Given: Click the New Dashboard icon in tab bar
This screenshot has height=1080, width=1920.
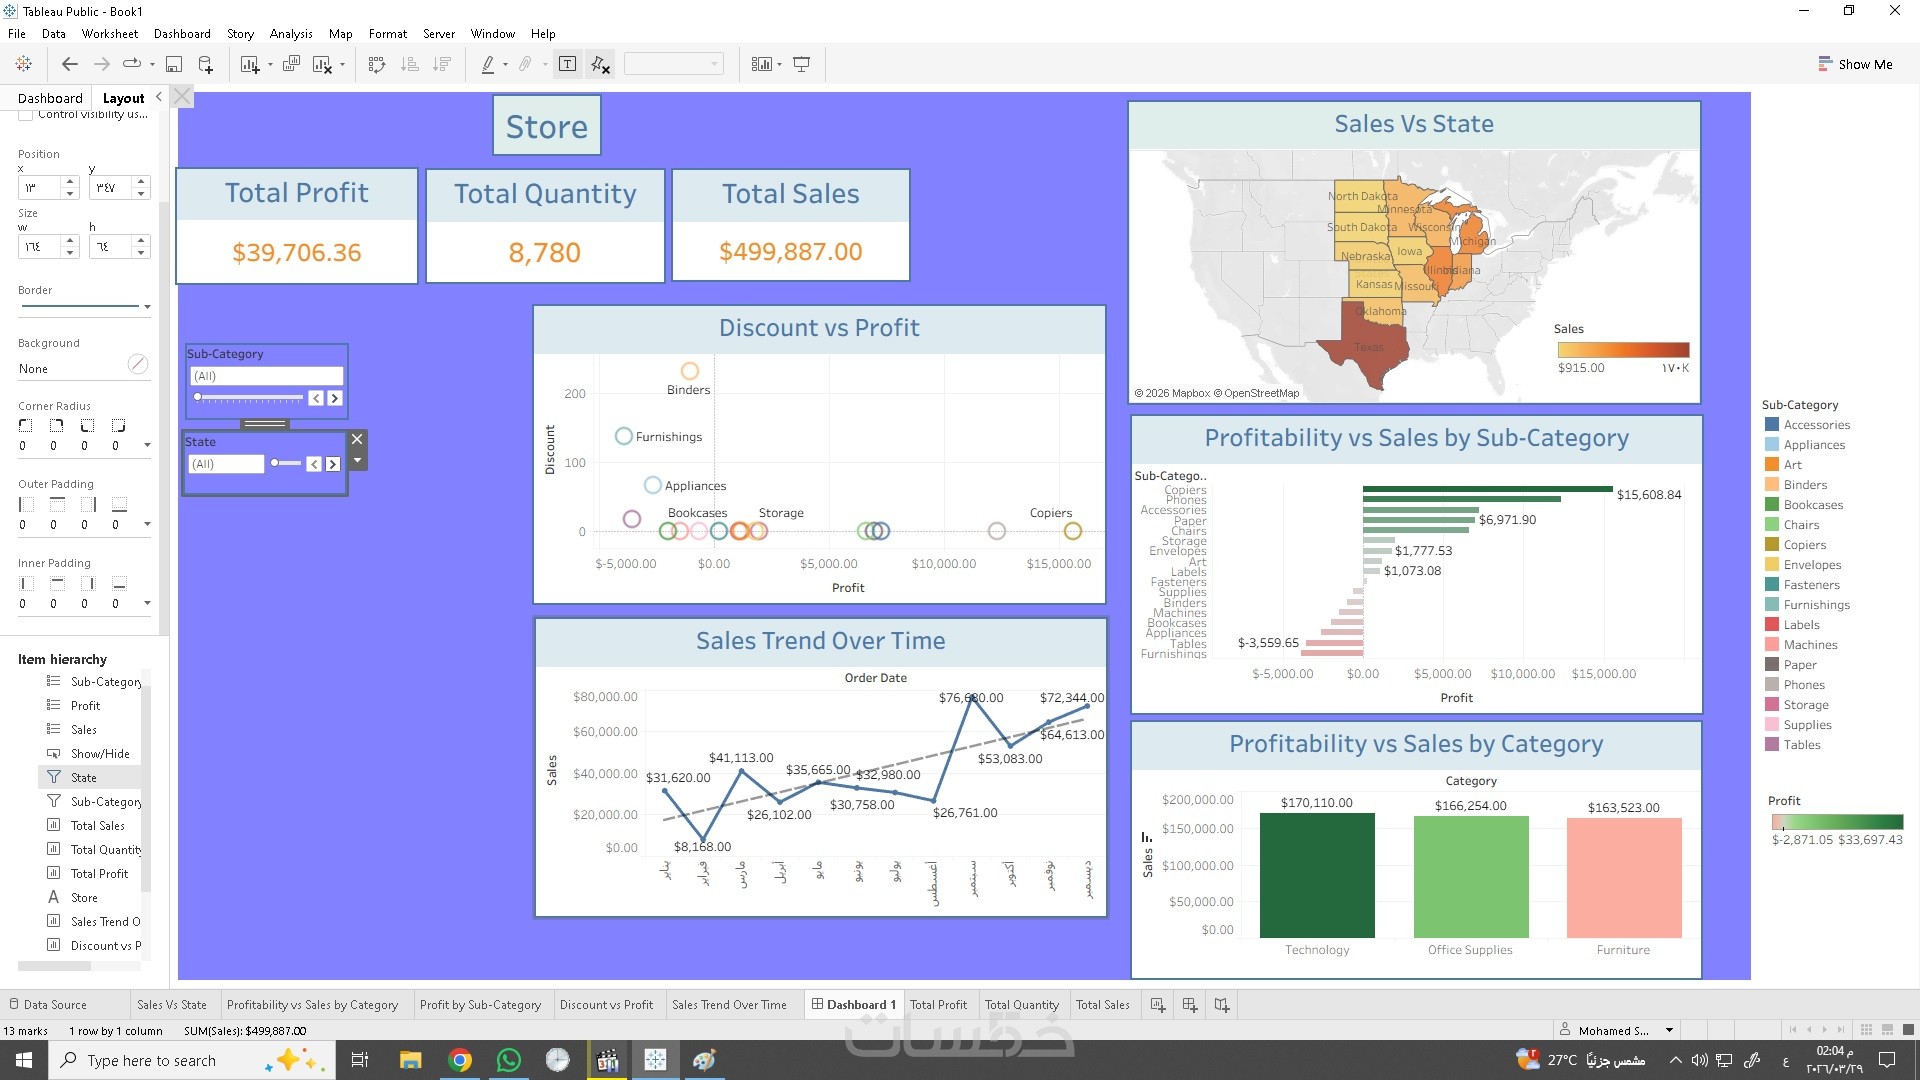Looking at the screenshot, I should (1189, 1004).
